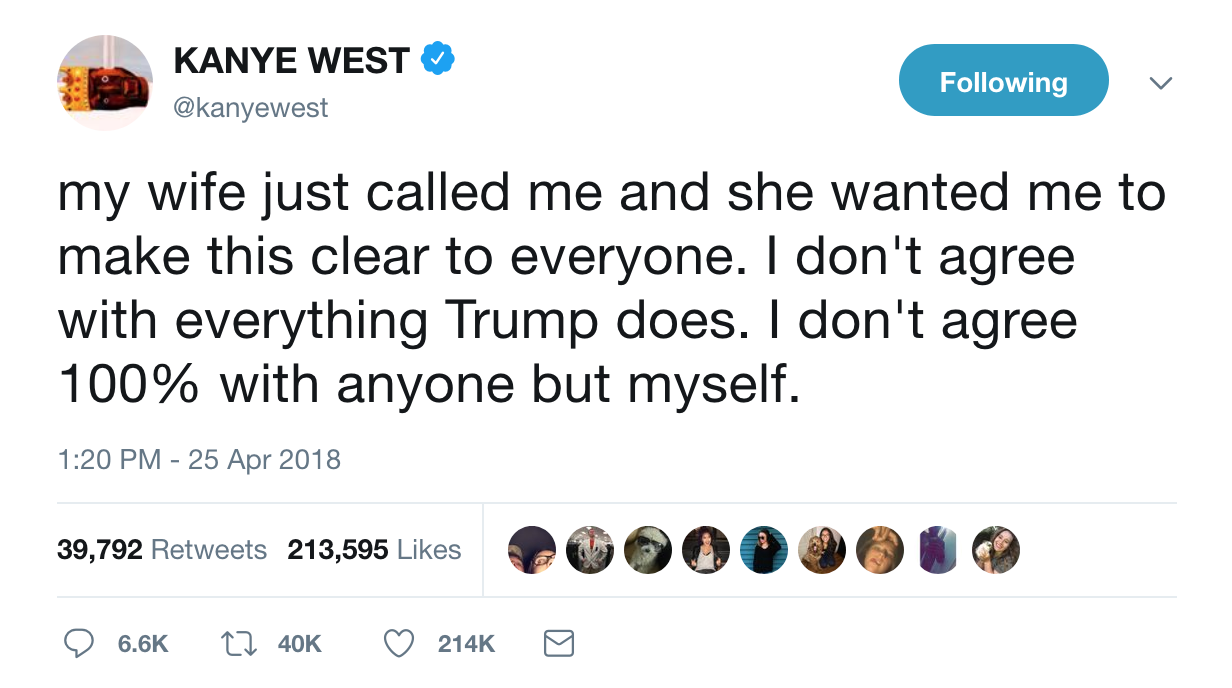The image size is (1232, 688).
Task: Toggle the blue Following button
Action: [1003, 81]
